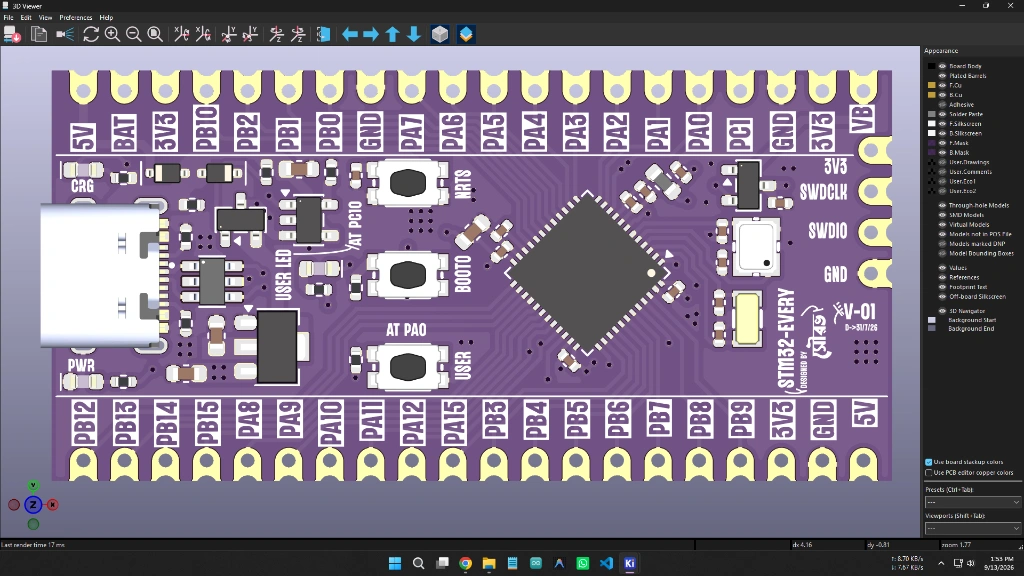This screenshot has width=1024, height=576.
Task: Copy 3D image to clipboard icon
Action: tap(39, 34)
